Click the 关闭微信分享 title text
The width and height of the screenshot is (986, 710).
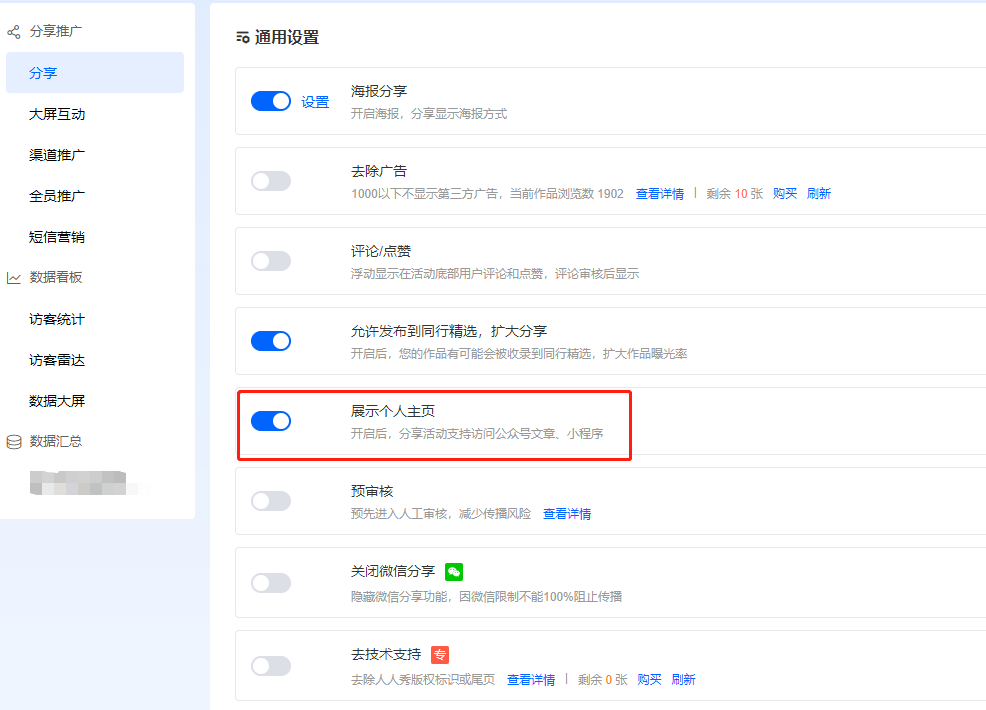click(393, 571)
